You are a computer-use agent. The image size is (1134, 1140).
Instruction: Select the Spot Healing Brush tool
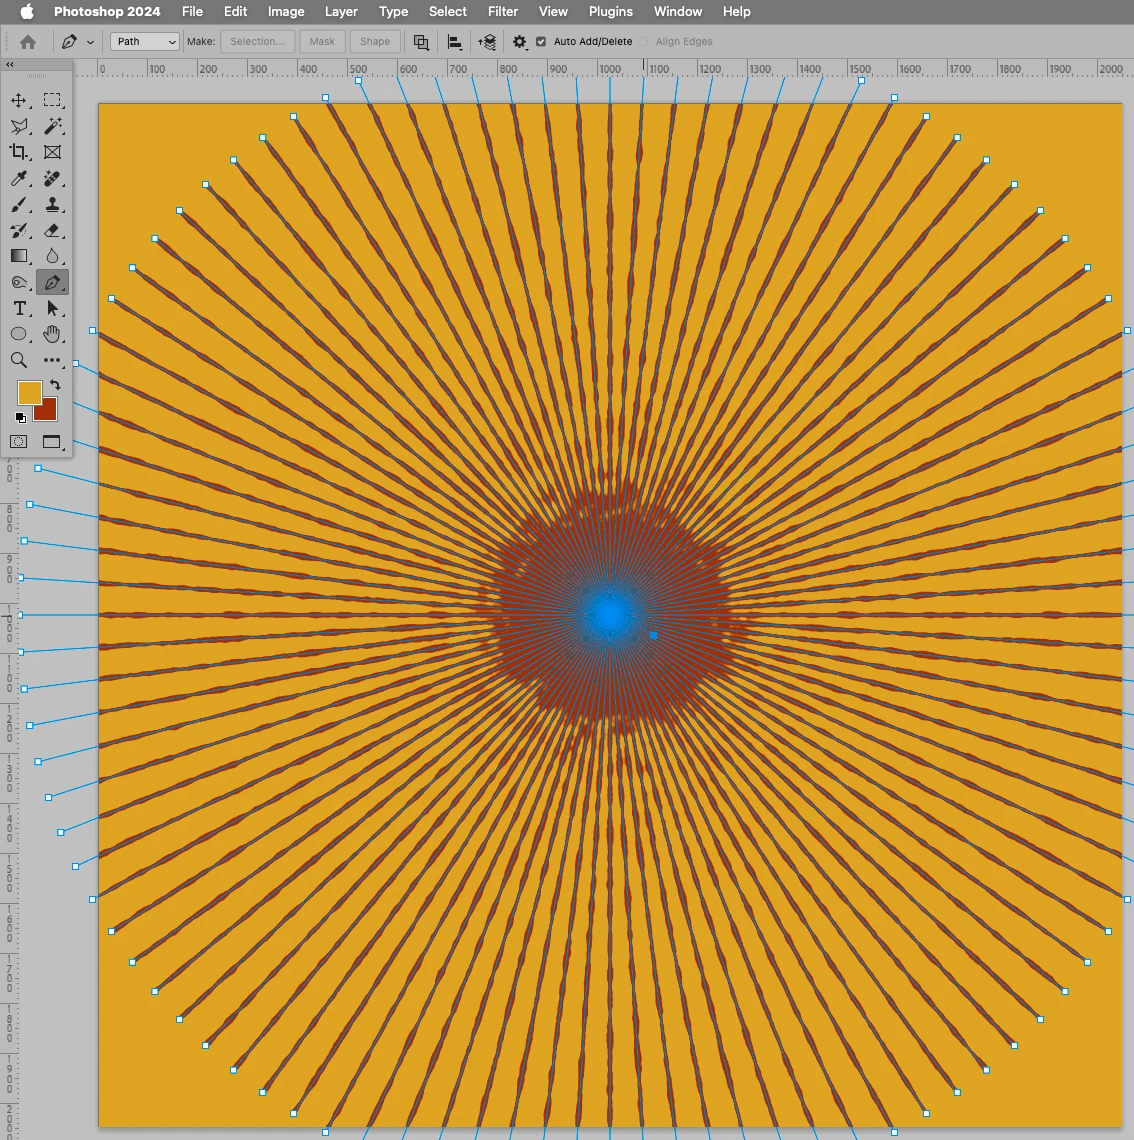(52, 178)
